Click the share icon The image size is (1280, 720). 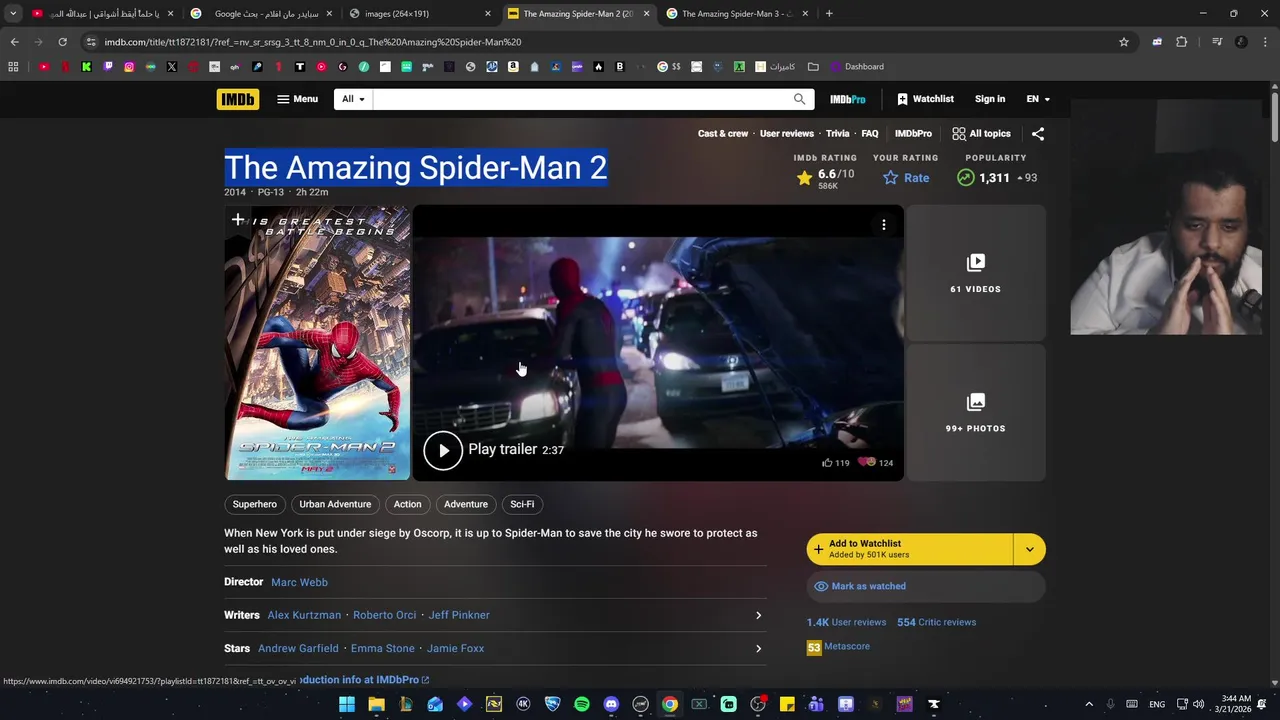click(x=1038, y=133)
